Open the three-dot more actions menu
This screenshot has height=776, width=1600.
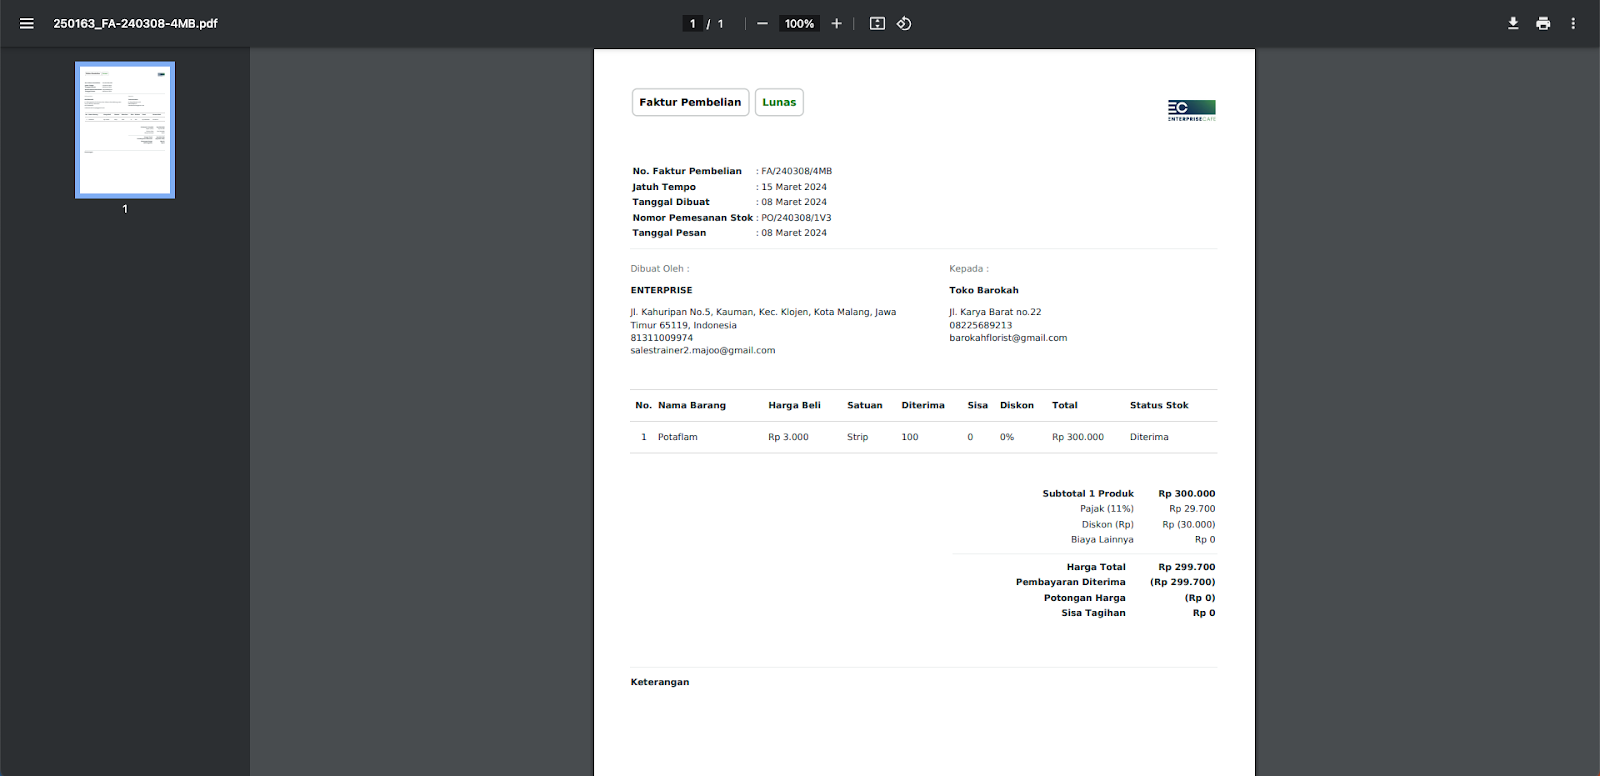(x=1573, y=23)
